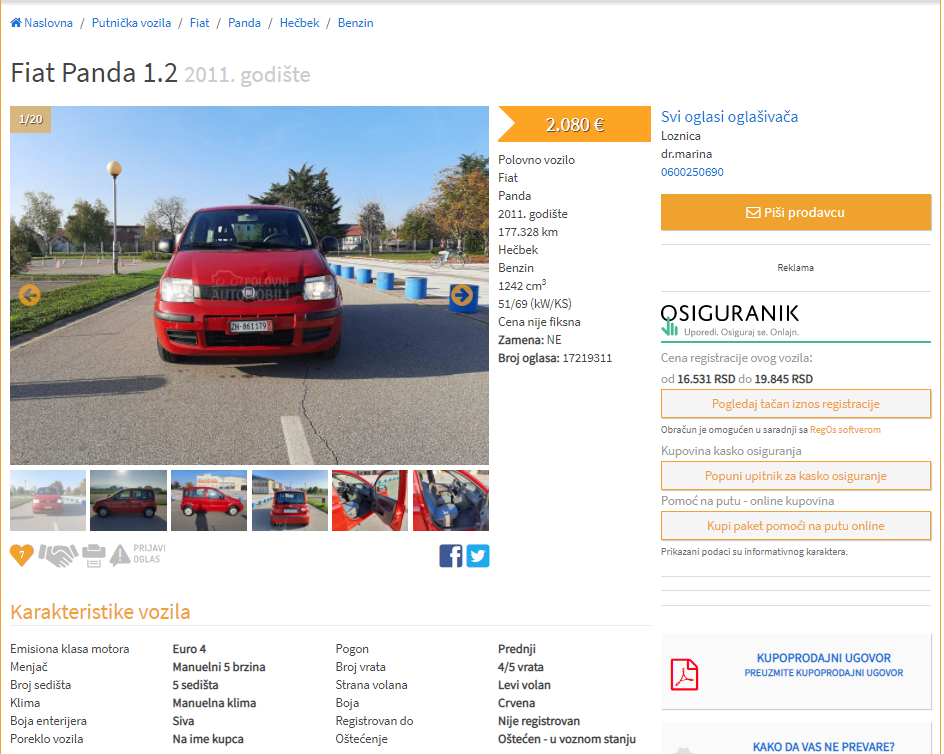Viewport: 944px width, 754px height.
Task: Open Putnička vozila breadcrumb link
Action: (131, 23)
